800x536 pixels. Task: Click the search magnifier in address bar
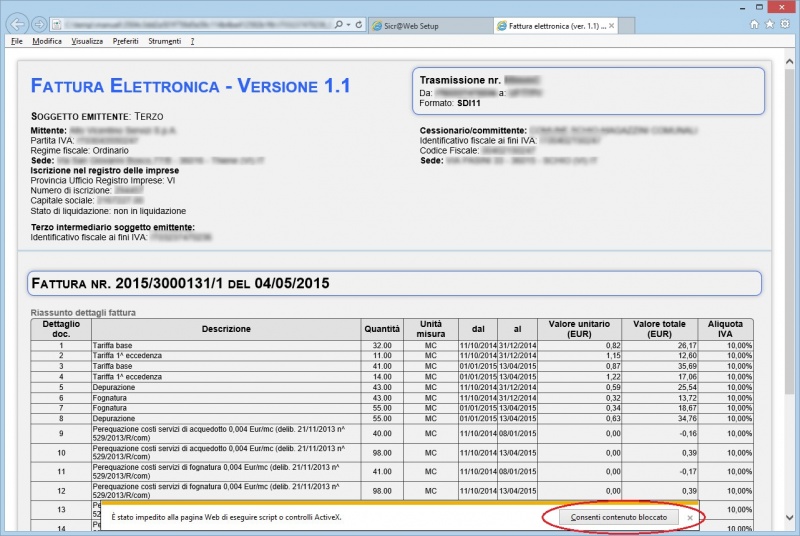coord(337,24)
